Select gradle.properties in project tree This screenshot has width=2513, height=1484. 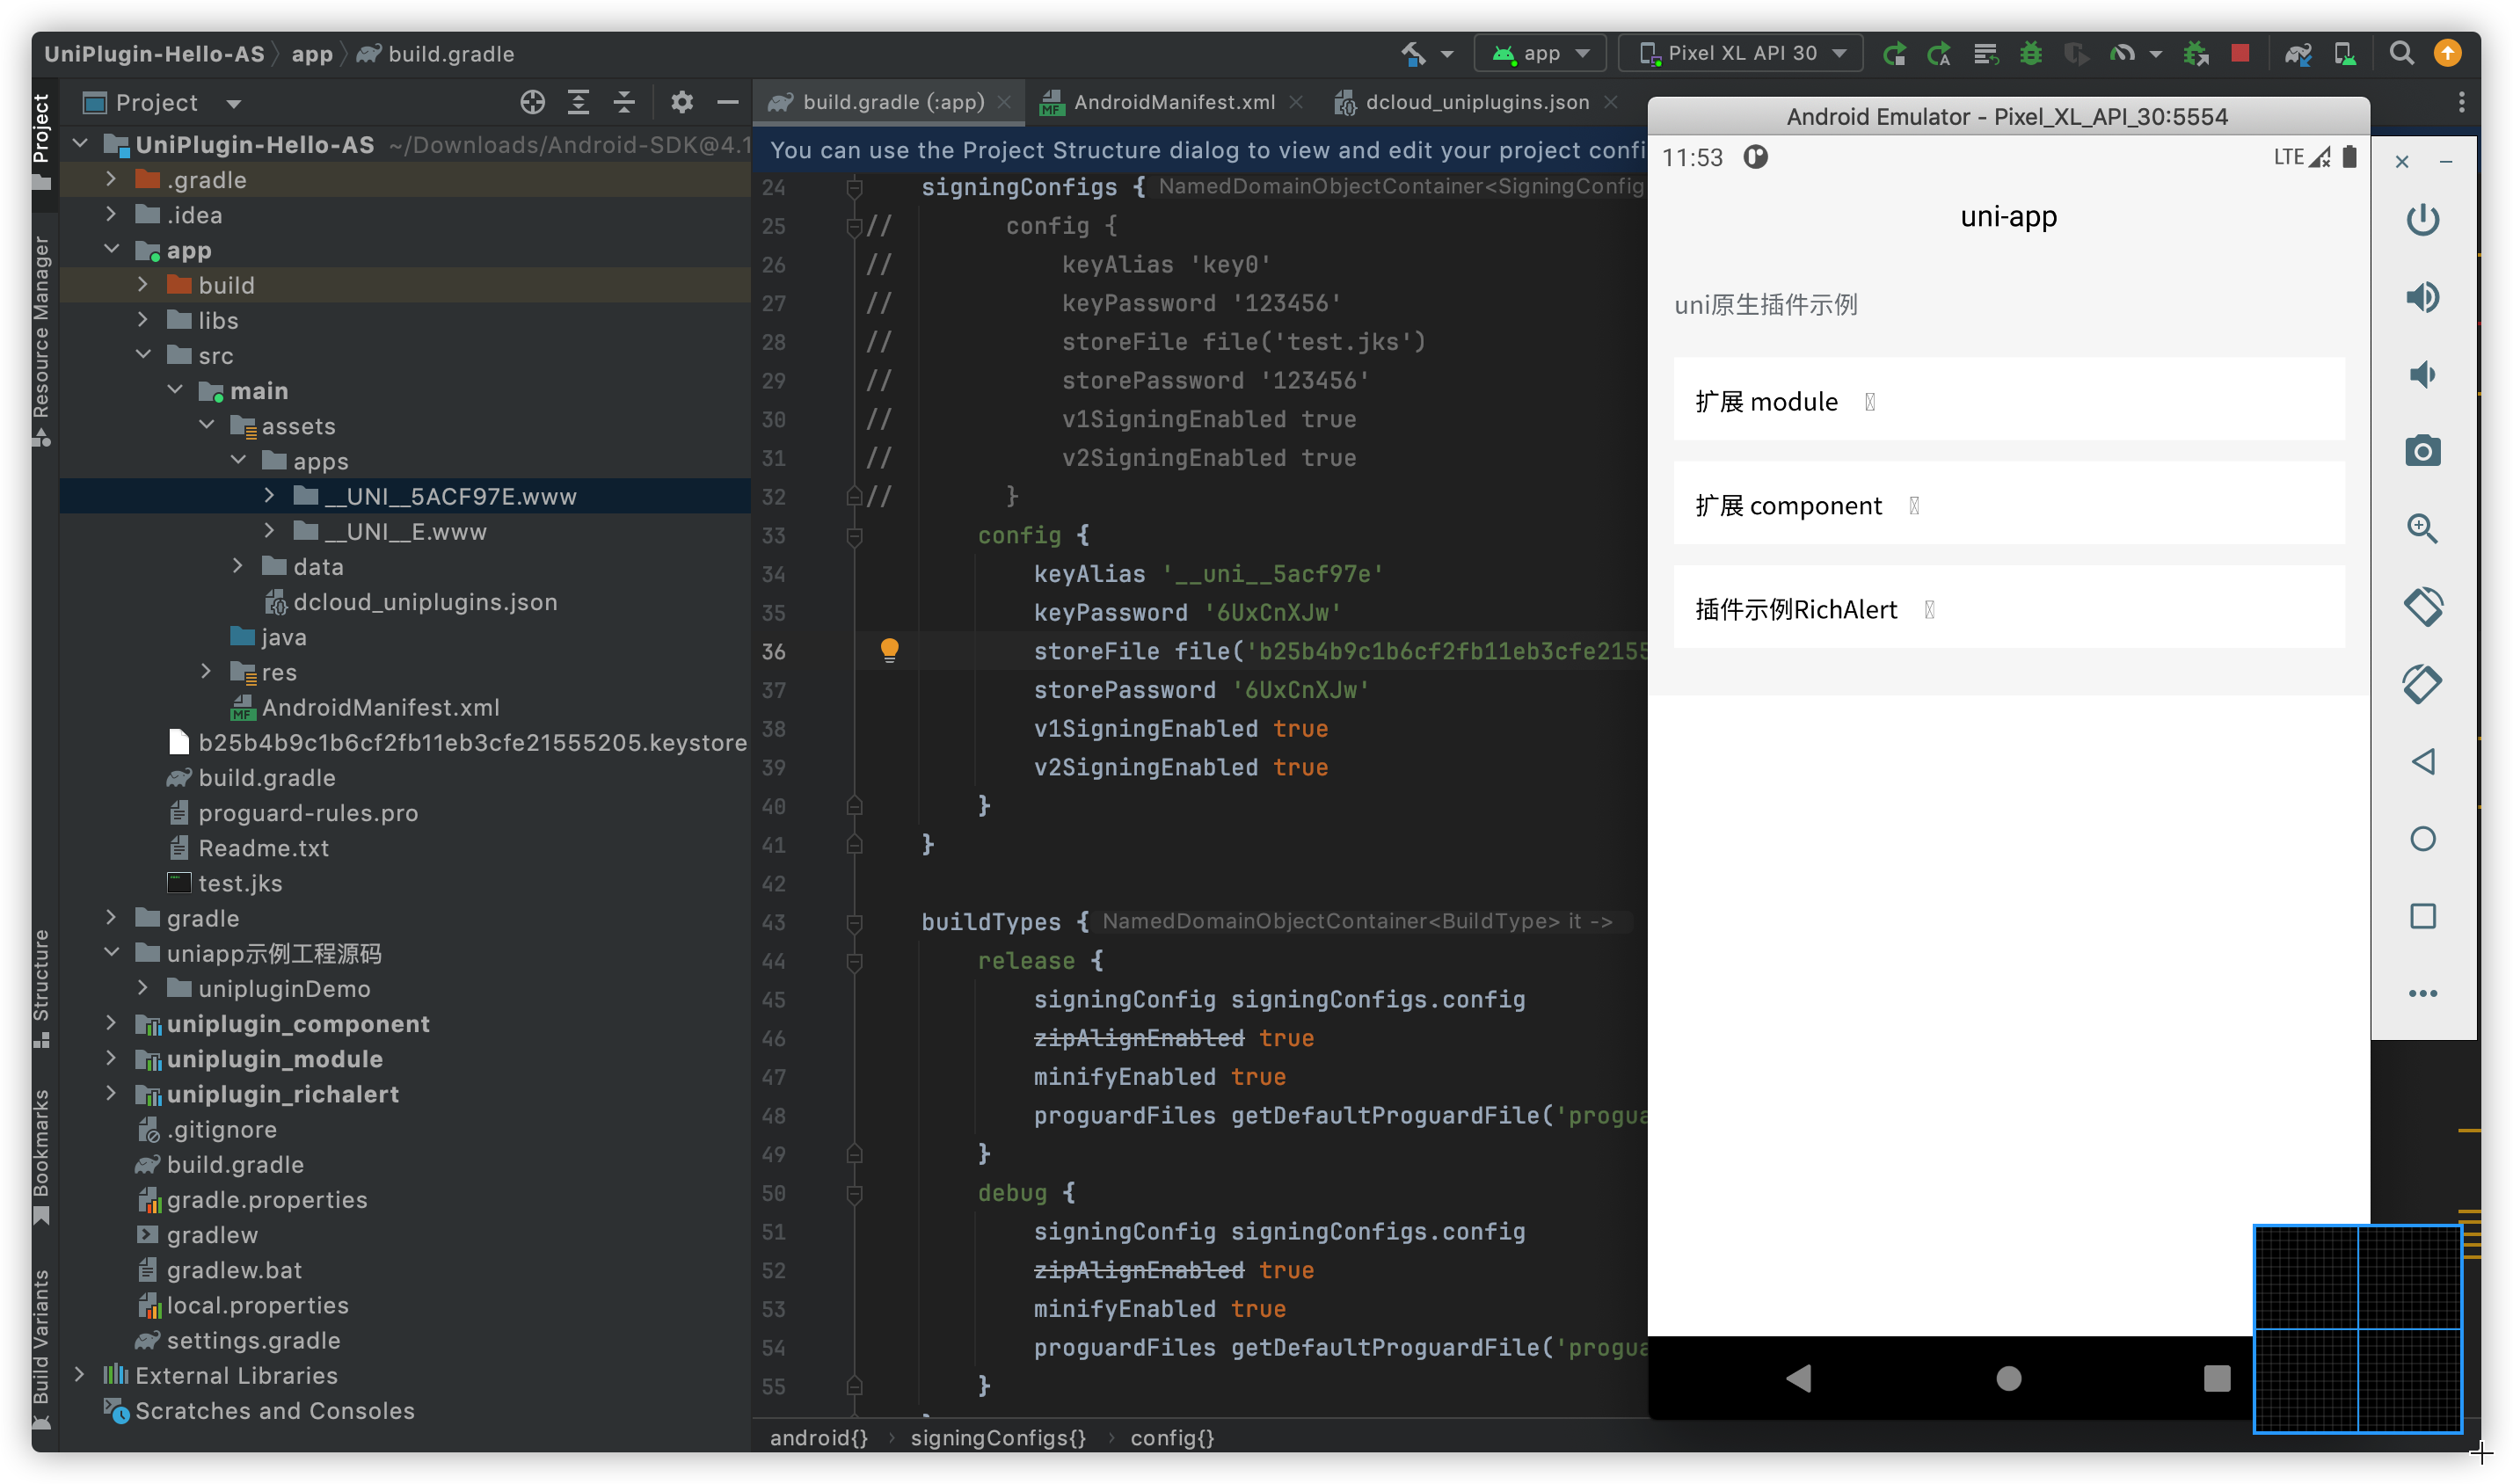click(252, 1199)
